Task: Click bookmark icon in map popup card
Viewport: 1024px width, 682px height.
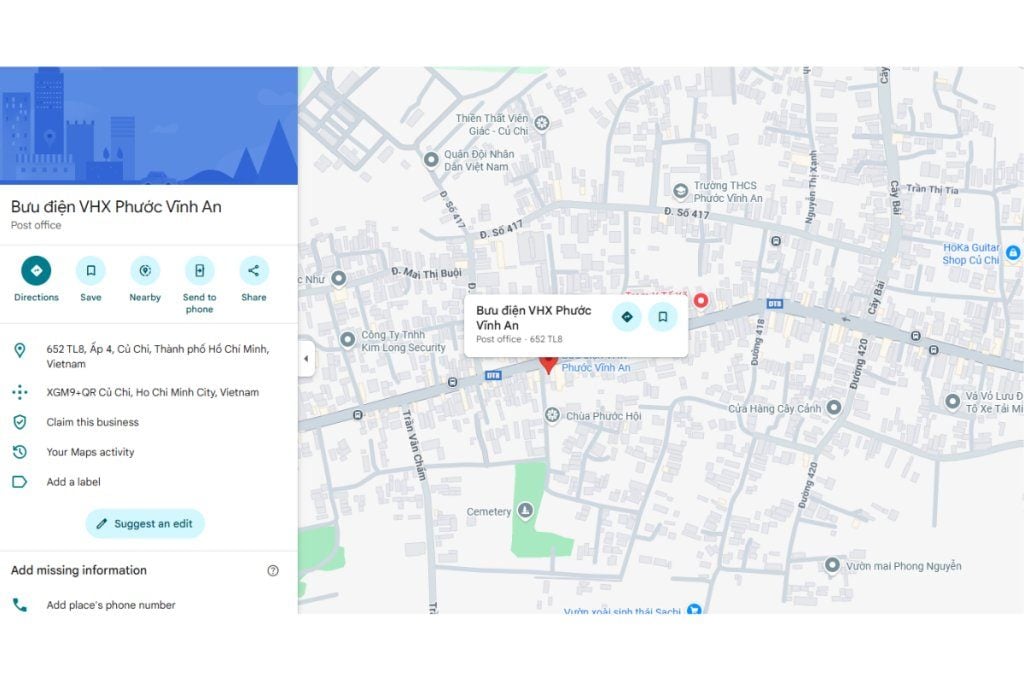Action: click(662, 317)
